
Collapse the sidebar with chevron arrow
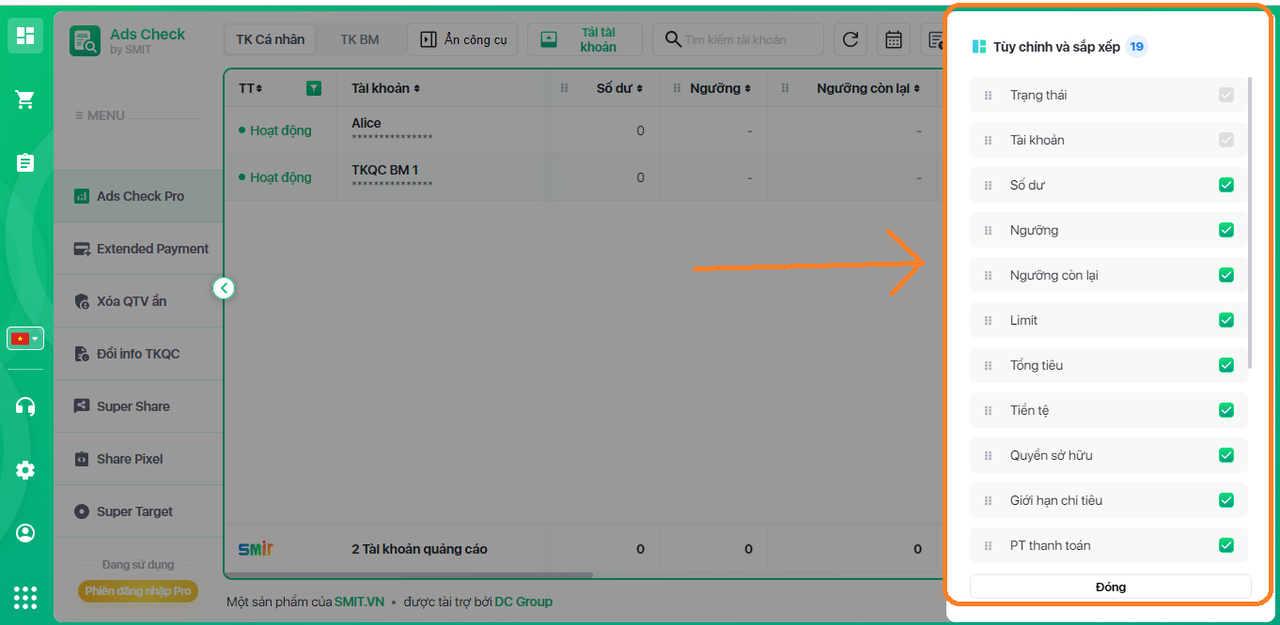[x=224, y=288]
